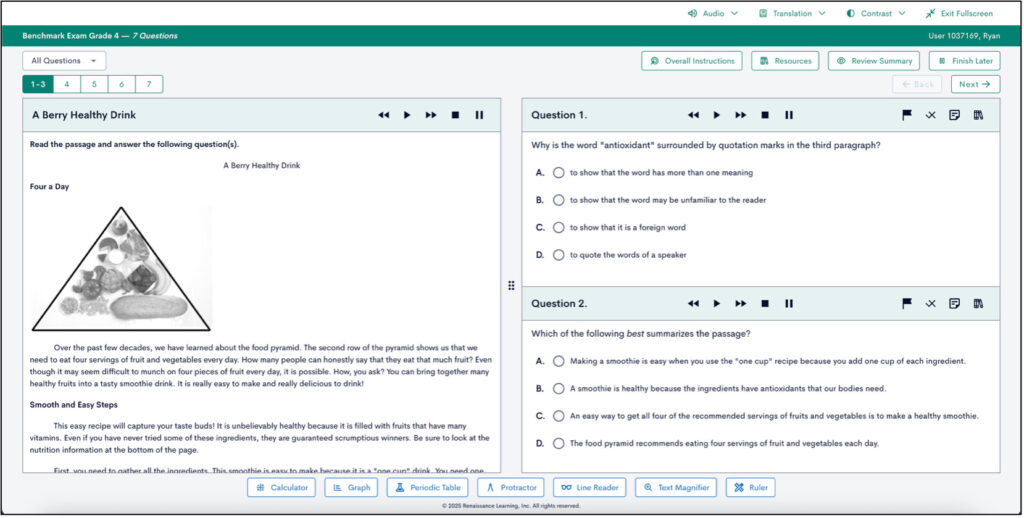Rewind Question 1 audio

pos(693,115)
